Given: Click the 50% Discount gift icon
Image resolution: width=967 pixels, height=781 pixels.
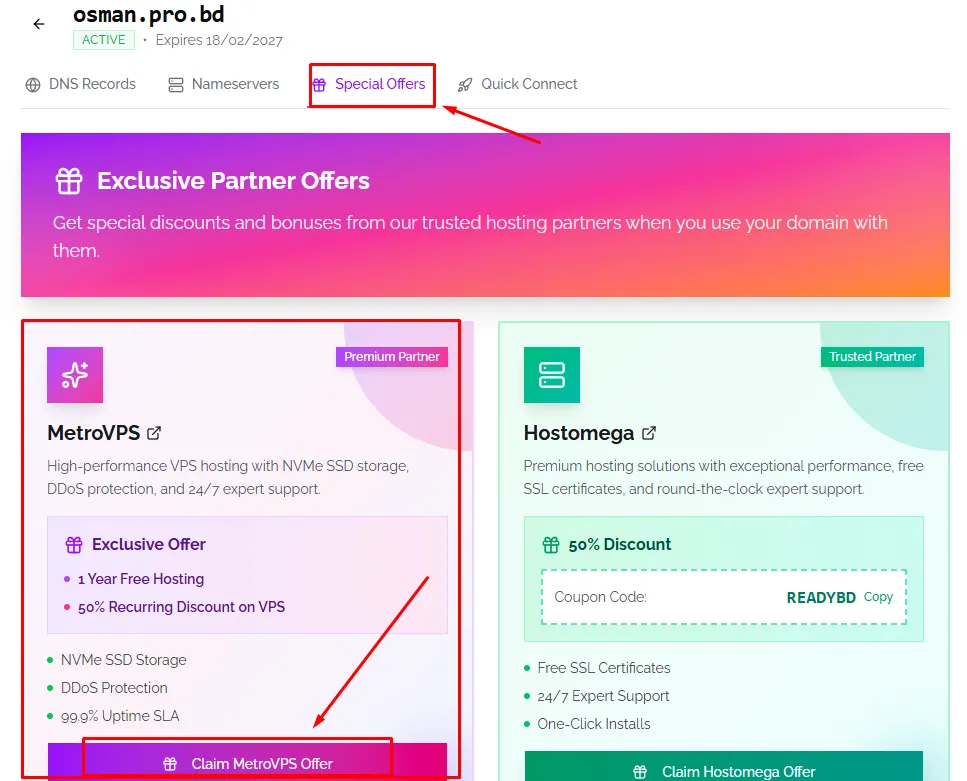Looking at the screenshot, I should 551,545.
